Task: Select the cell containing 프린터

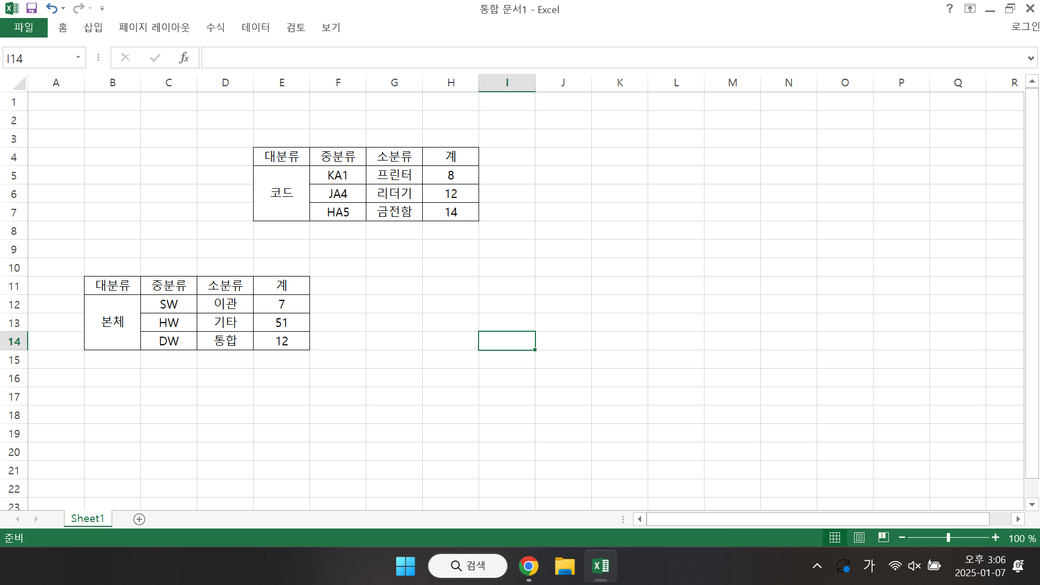Action: tap(394, 175)
